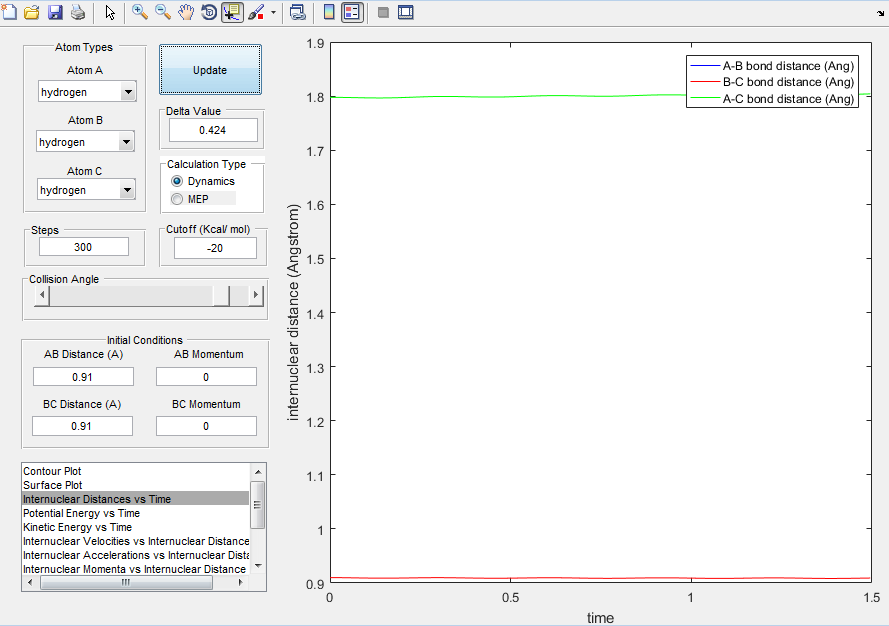Select the Zoom In tool
Screen dimensions: 889x626
click(140, 13)
